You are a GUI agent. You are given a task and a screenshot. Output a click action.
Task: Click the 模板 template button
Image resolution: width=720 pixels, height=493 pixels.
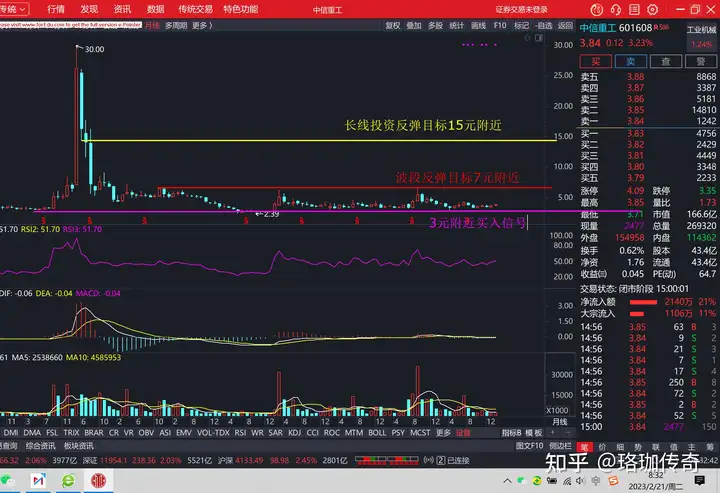(x=534, y=432)
